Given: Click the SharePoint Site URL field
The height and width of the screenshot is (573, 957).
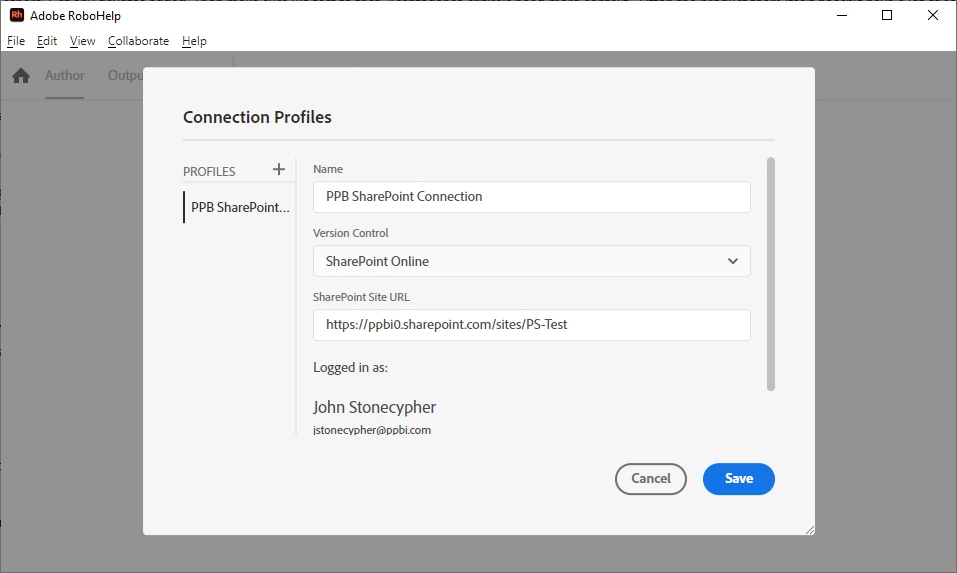Looking at the screenshot, I should pos(532,325).
